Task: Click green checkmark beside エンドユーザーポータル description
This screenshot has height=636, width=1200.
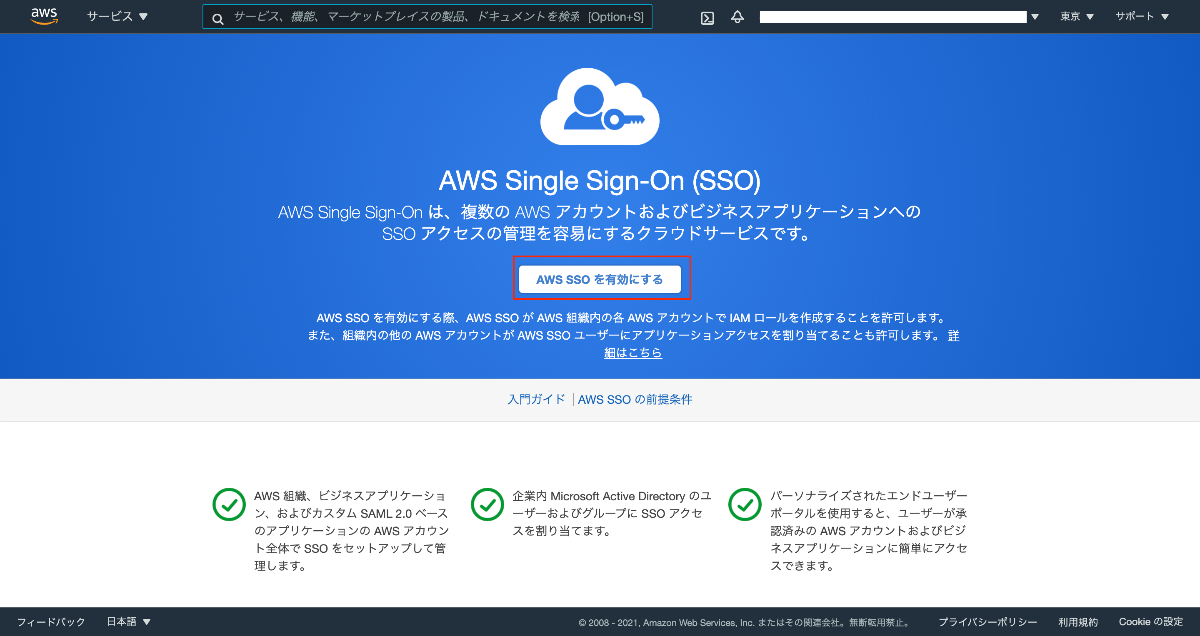Action: coord(745,504)
